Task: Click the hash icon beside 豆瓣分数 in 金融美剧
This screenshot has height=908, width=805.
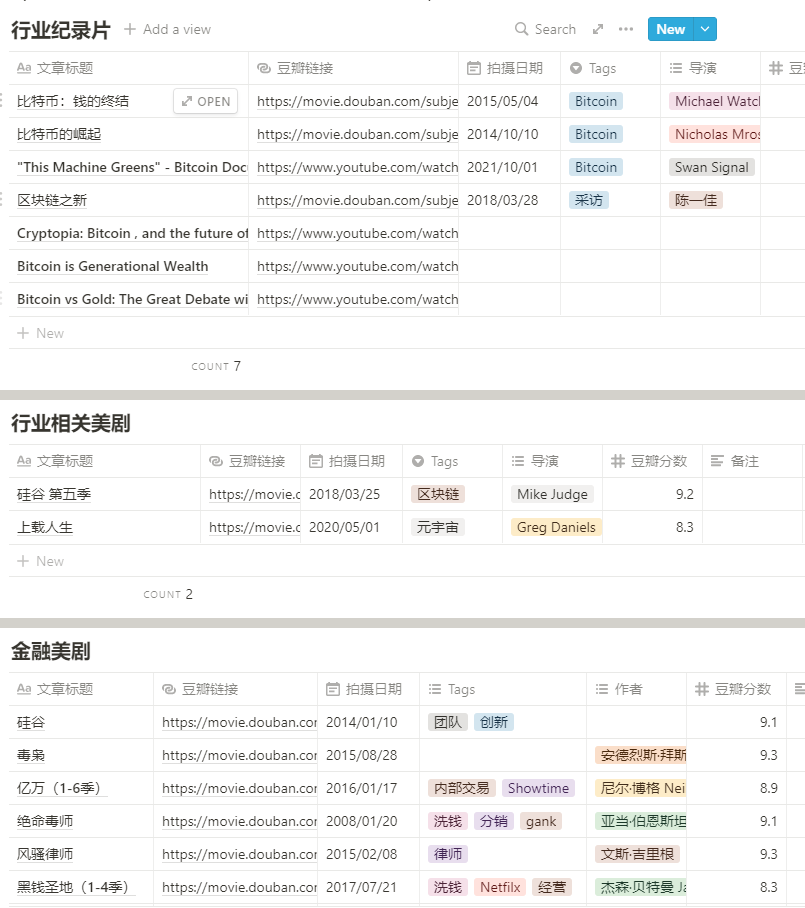Action: tap(701, 689)
